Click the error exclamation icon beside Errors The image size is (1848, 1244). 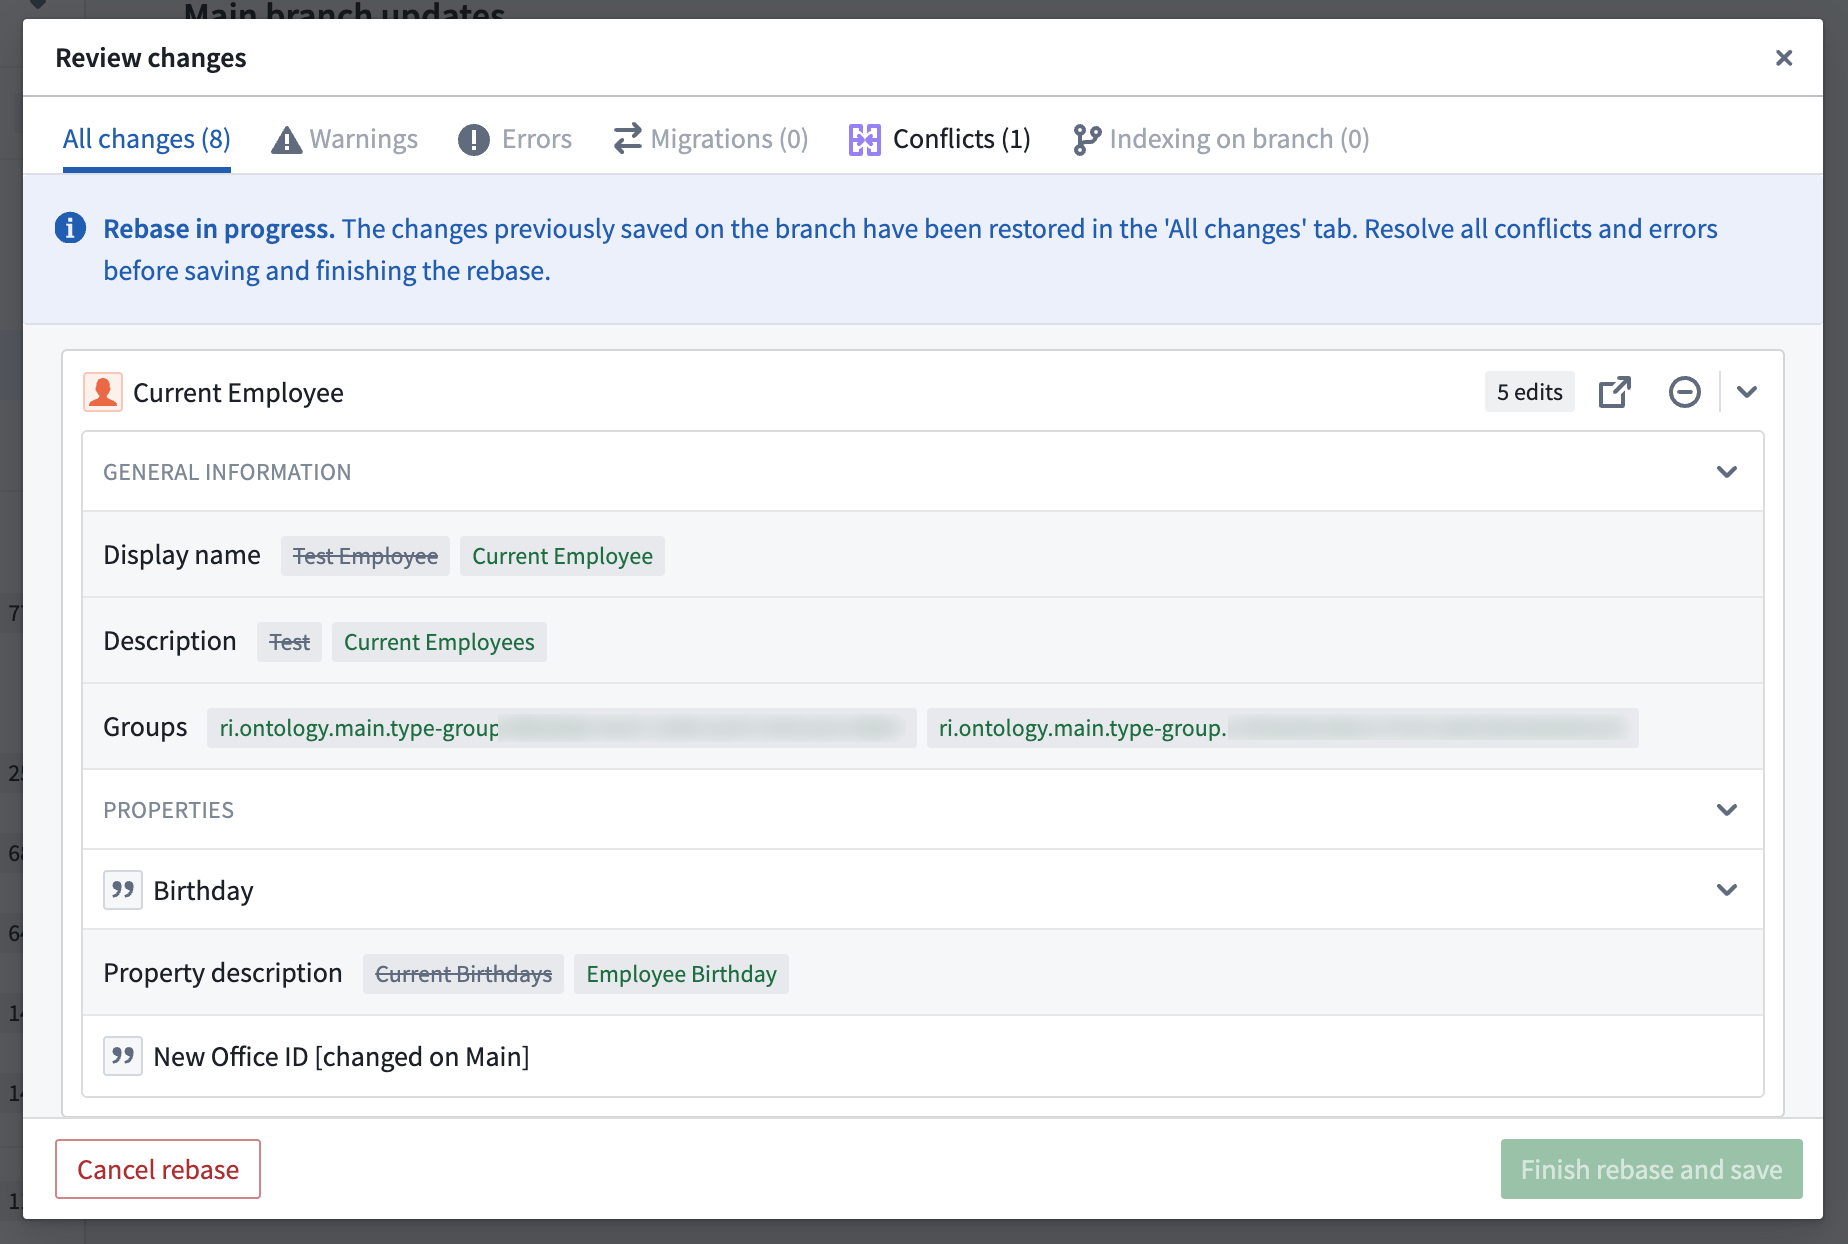[474, 139]
